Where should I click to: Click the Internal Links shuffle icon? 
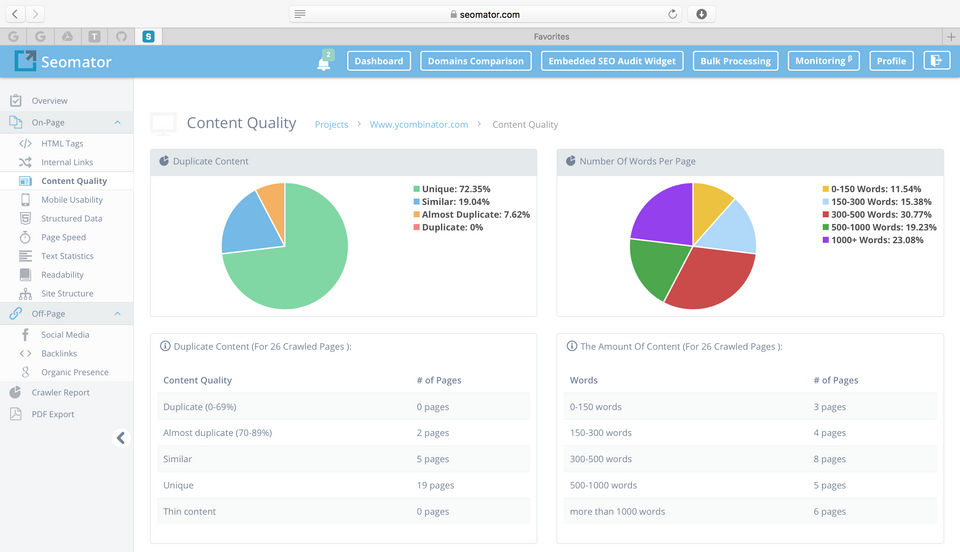(25, 162)
